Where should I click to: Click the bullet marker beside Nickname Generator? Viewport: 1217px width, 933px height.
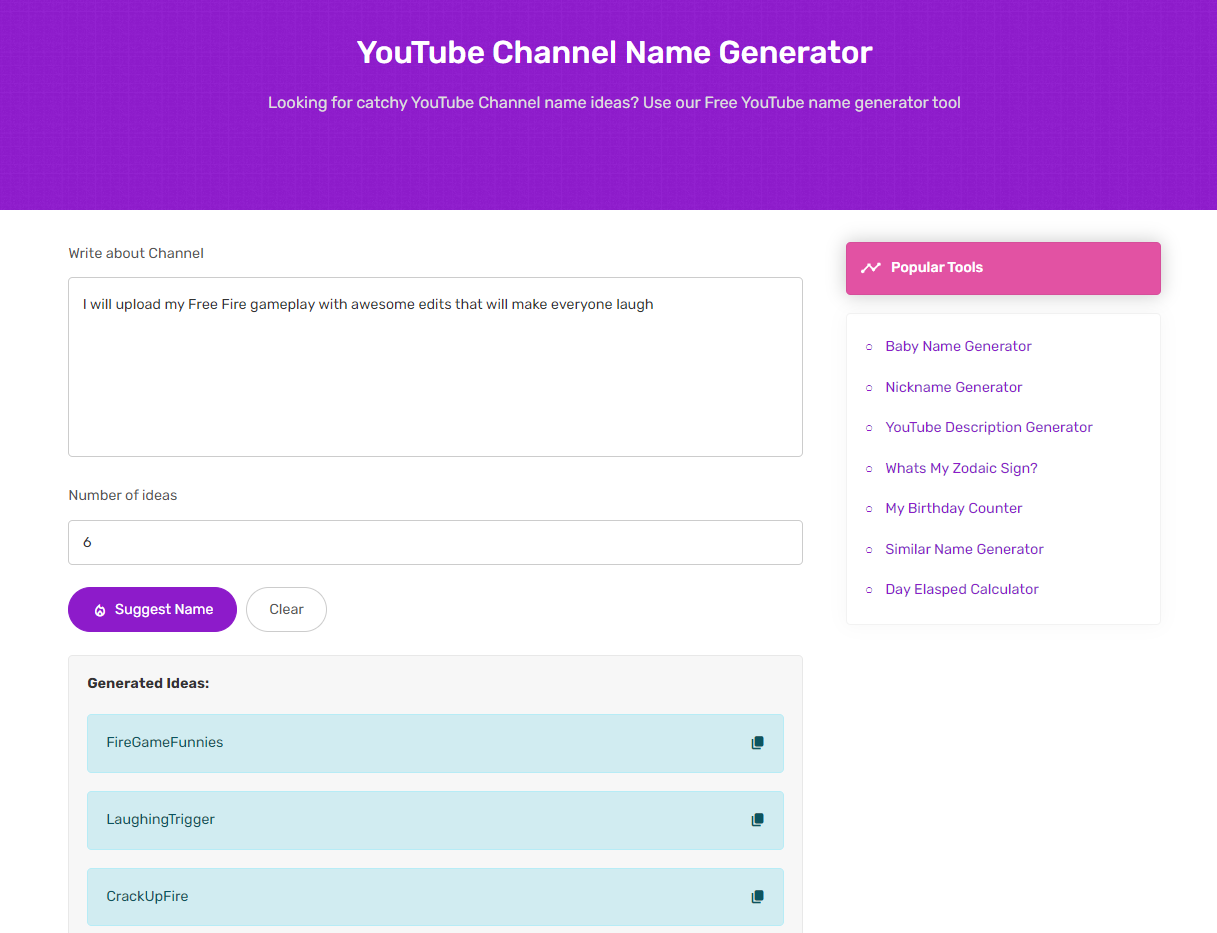click(x=868, y=388)
